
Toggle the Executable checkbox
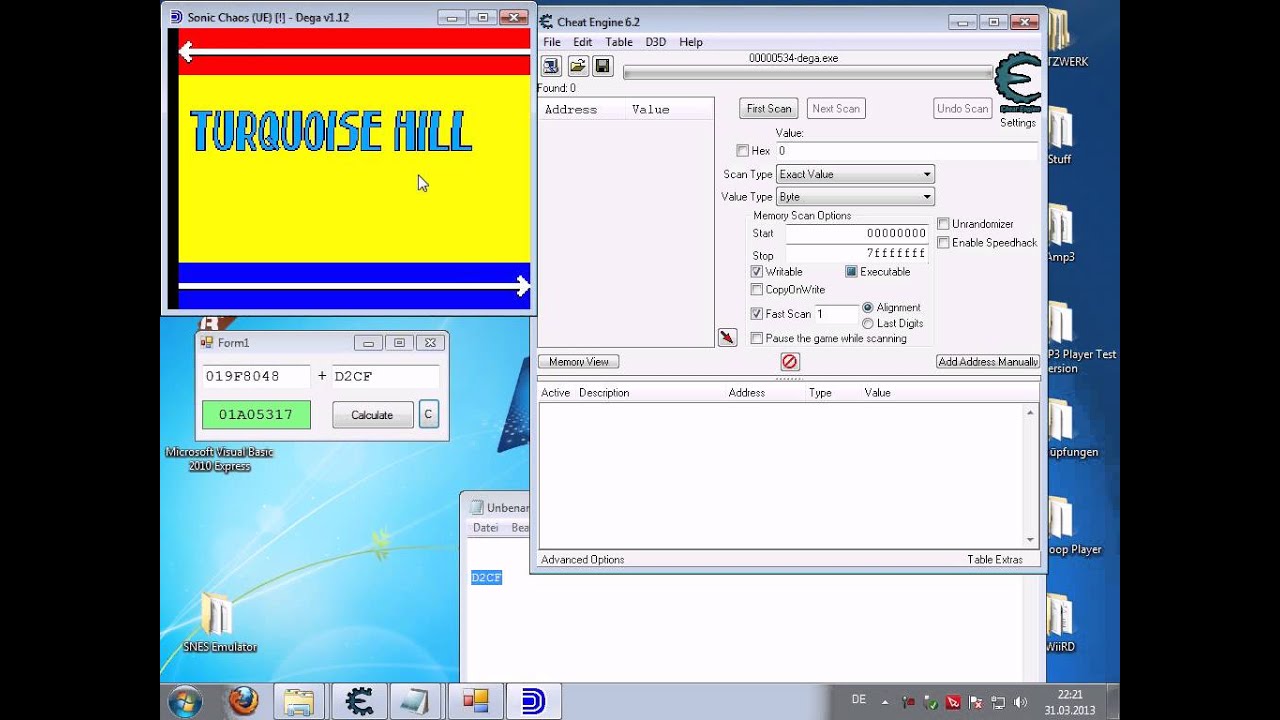coord(851,272)
